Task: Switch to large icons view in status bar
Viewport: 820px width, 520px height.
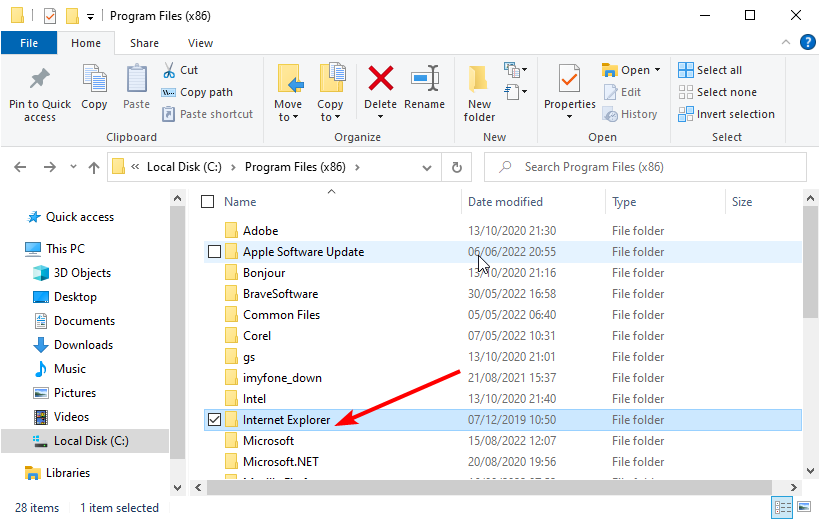Action: click(x=804, y=507)
